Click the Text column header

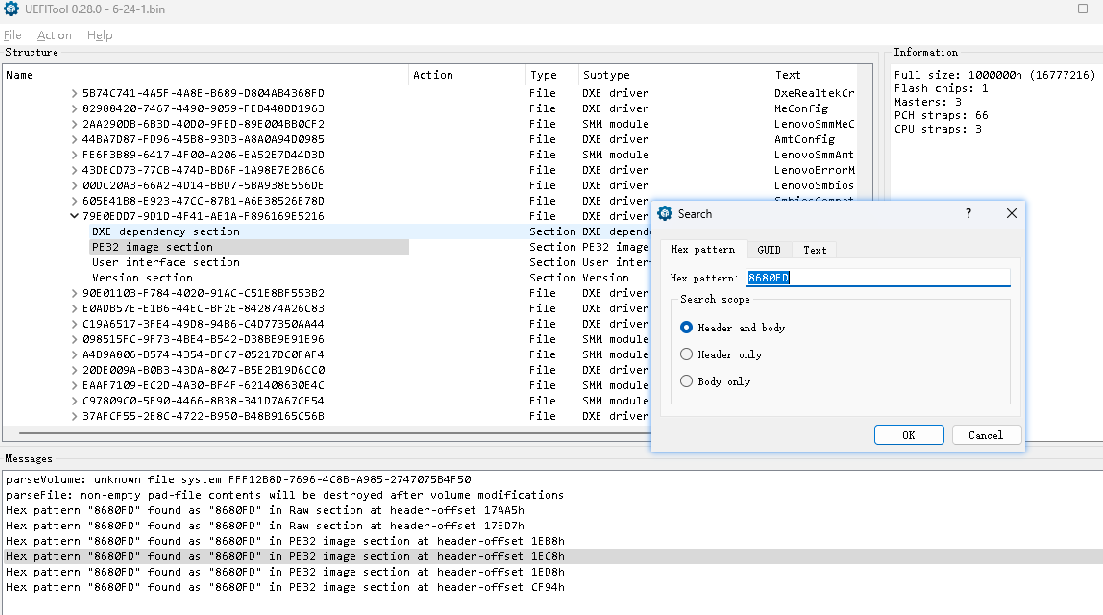tap(814, 75)
